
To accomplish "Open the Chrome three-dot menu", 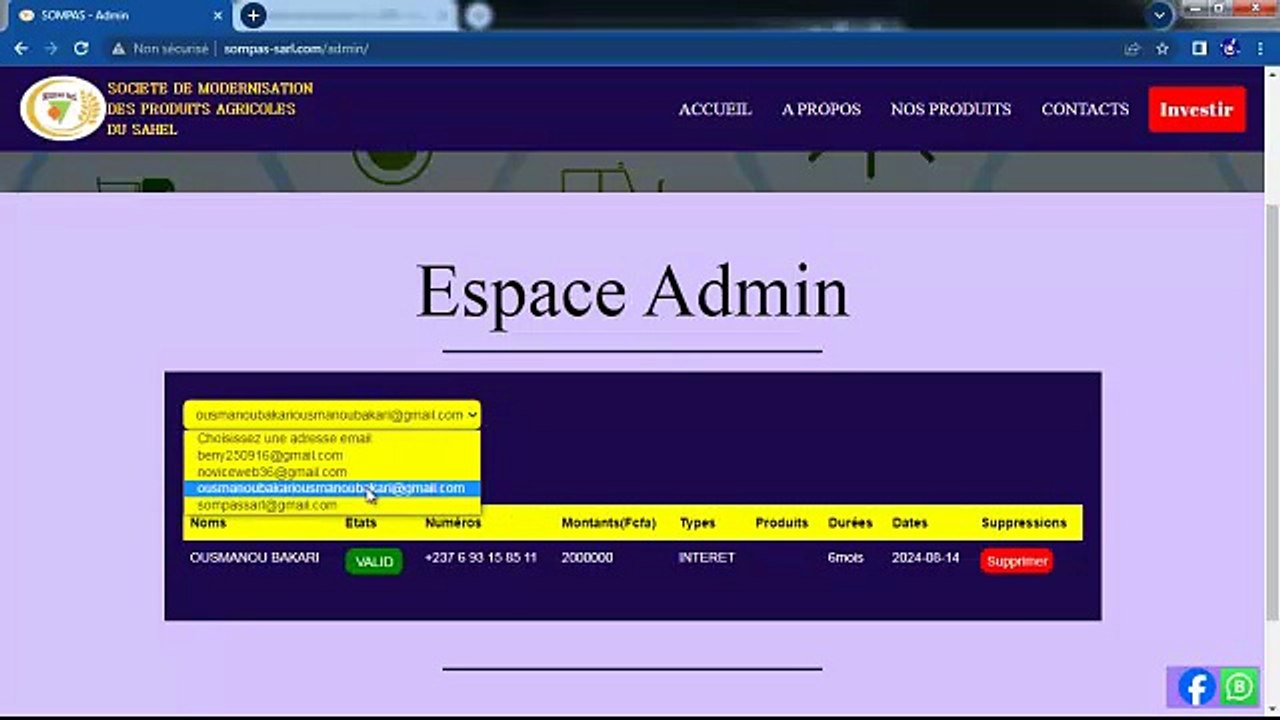I will point(1260,48).
